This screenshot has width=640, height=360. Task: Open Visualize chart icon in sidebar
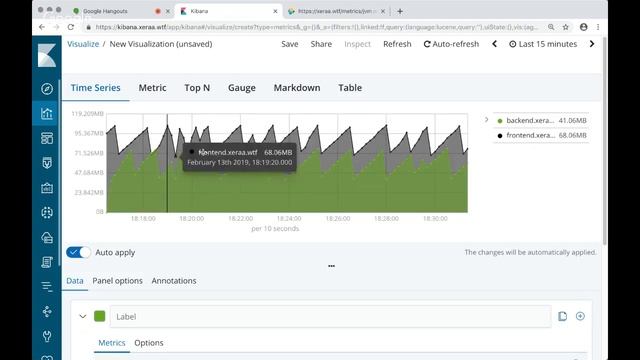pos(47,113)
